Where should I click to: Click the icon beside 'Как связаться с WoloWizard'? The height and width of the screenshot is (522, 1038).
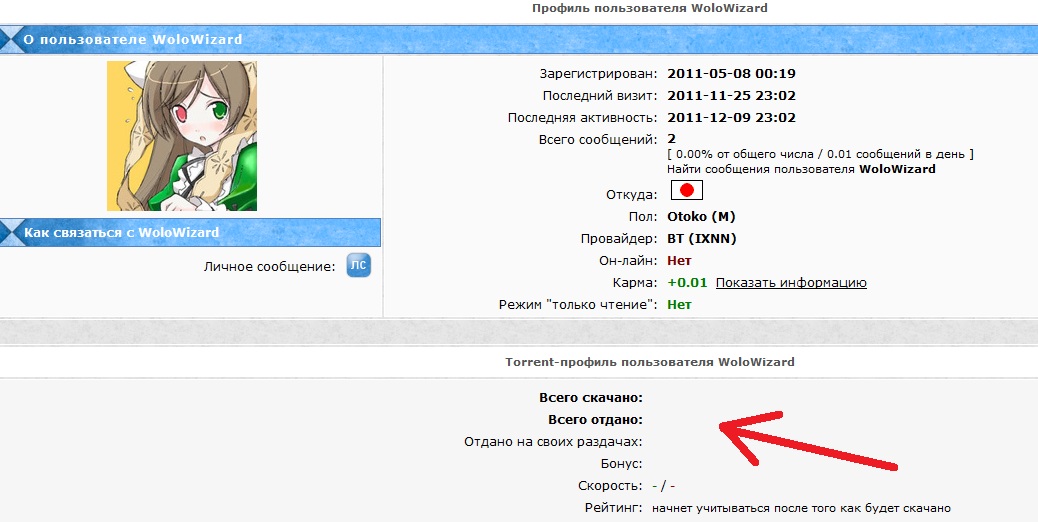coord(11,233)
